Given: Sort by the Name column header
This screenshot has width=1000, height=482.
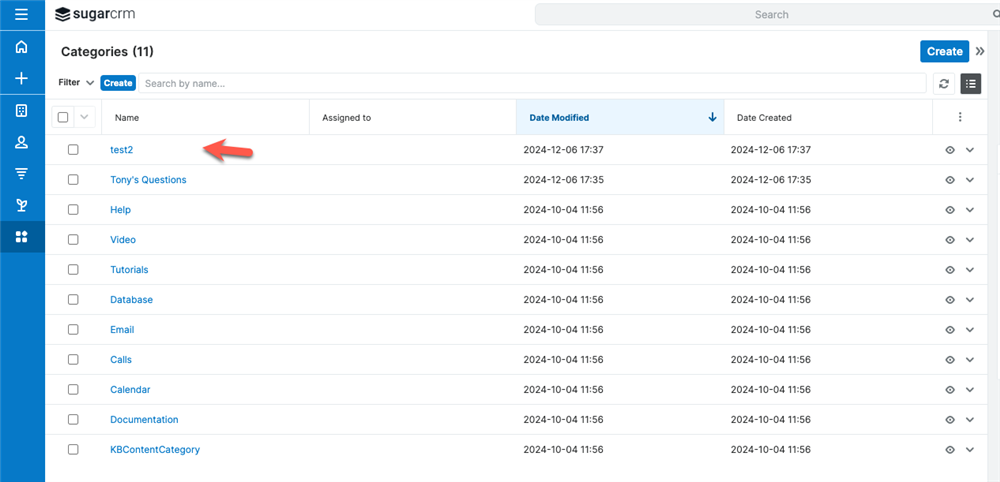Looking at the screenshot, I should [x=127, y=118].
